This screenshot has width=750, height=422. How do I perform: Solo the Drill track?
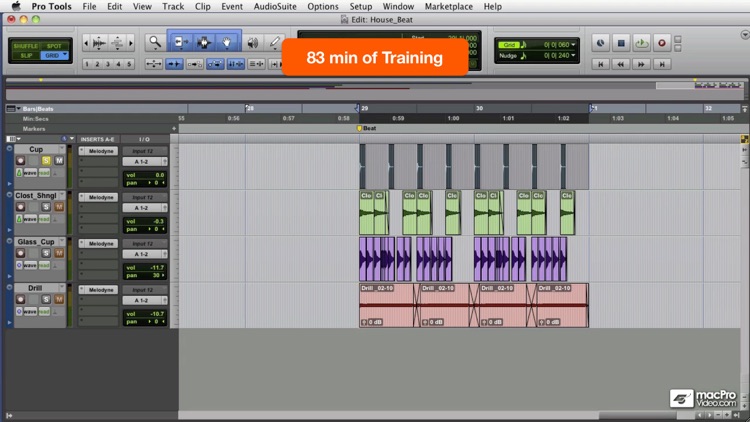(x=46, y=300)
